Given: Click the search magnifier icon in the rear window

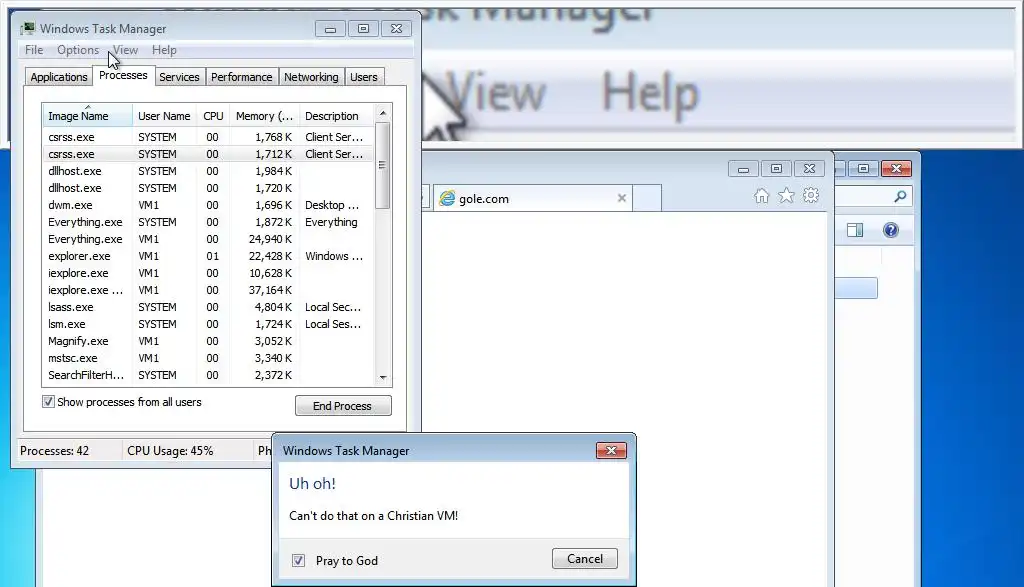Looking at the screenshot, I should pyautogui.click(x=900, y=196).
